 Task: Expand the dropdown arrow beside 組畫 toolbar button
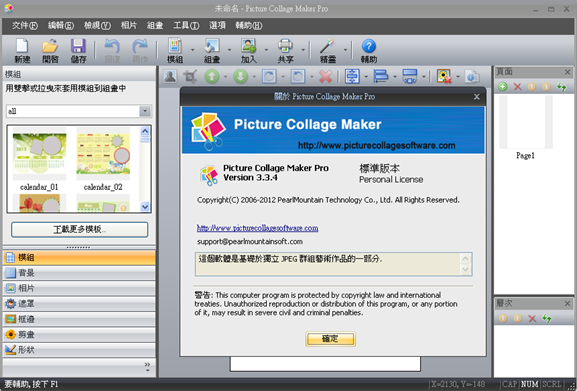point(229,50)
